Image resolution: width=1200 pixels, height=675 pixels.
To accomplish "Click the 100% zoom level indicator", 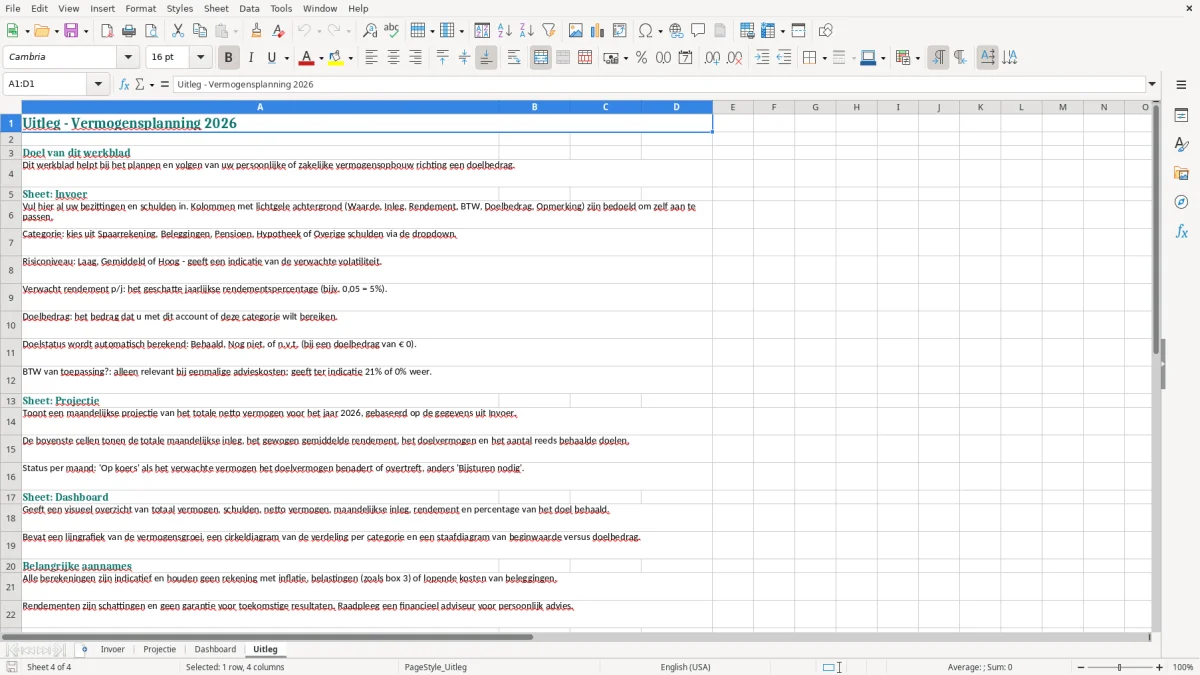I will click(1183, 667).
